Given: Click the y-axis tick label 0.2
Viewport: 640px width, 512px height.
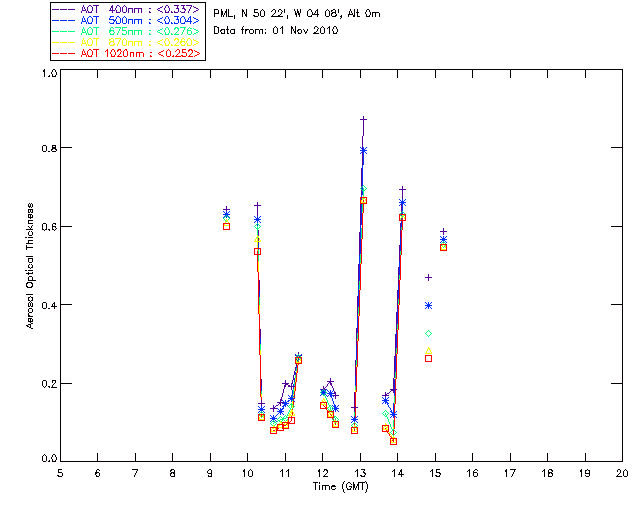Looking at the screenshot, I should [49, 384].
